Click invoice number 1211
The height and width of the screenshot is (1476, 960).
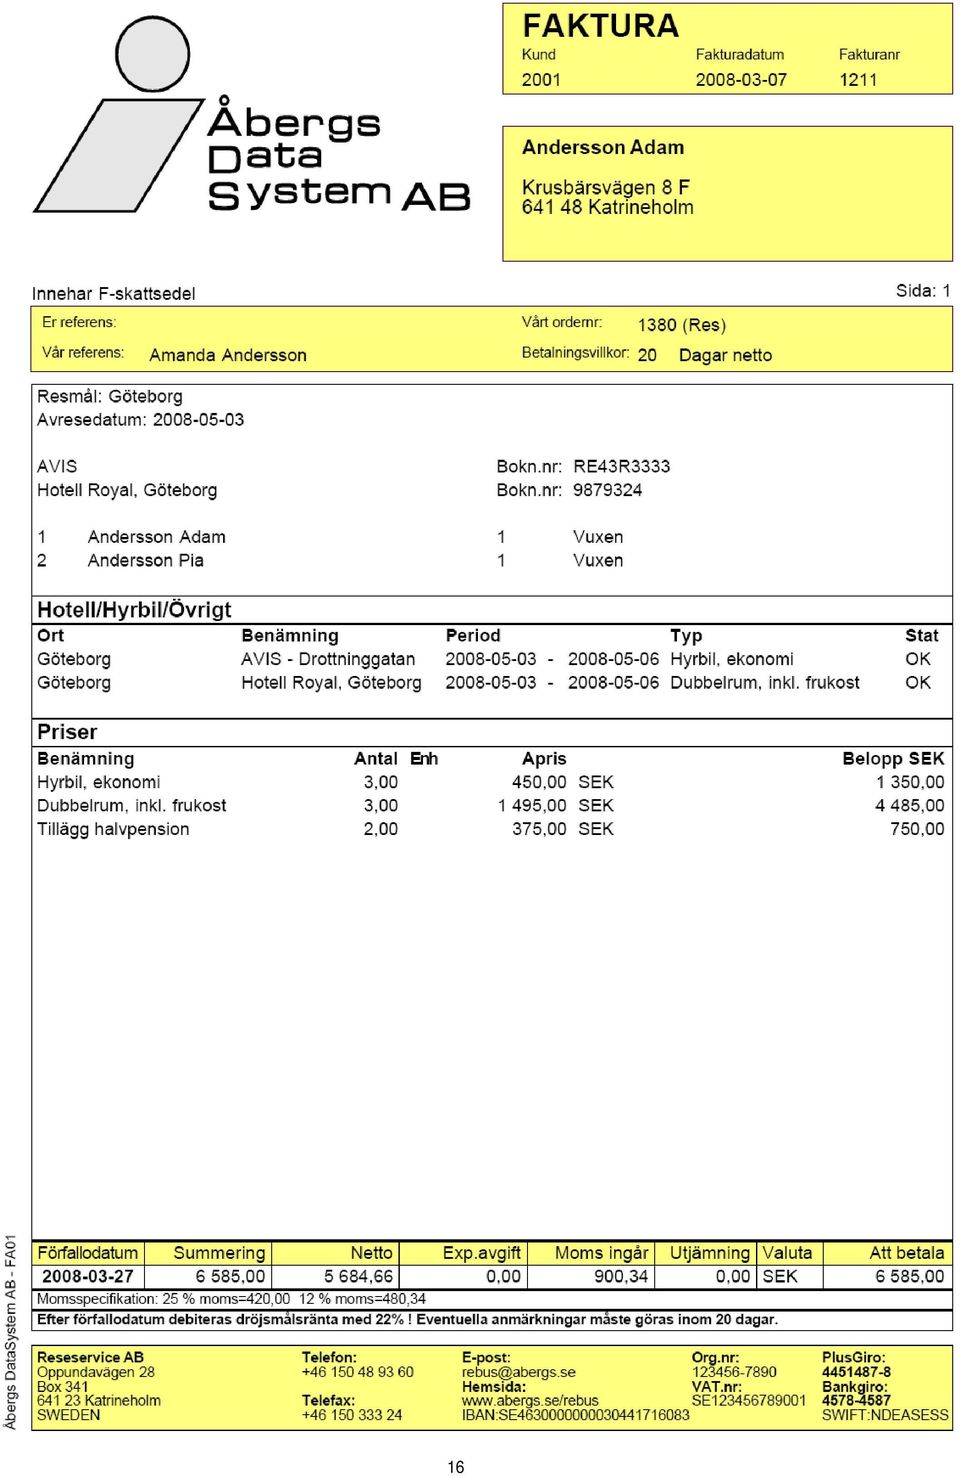pyautogui.click(x=858, y=80)
